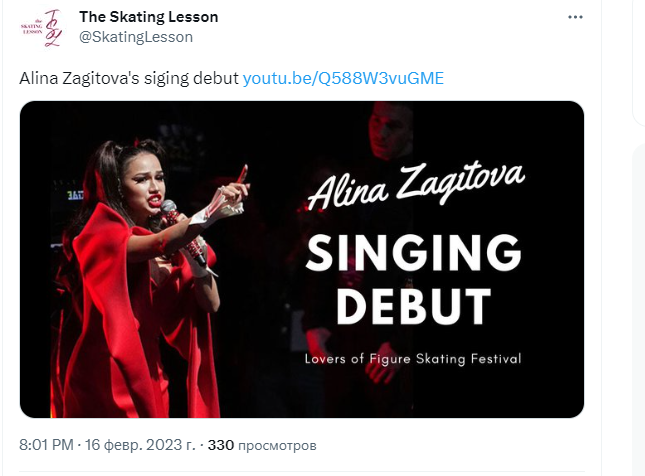Open the tweet's three-dot more menu
The height and width of the screenshot is (476, 645).
tap(575, 18)
